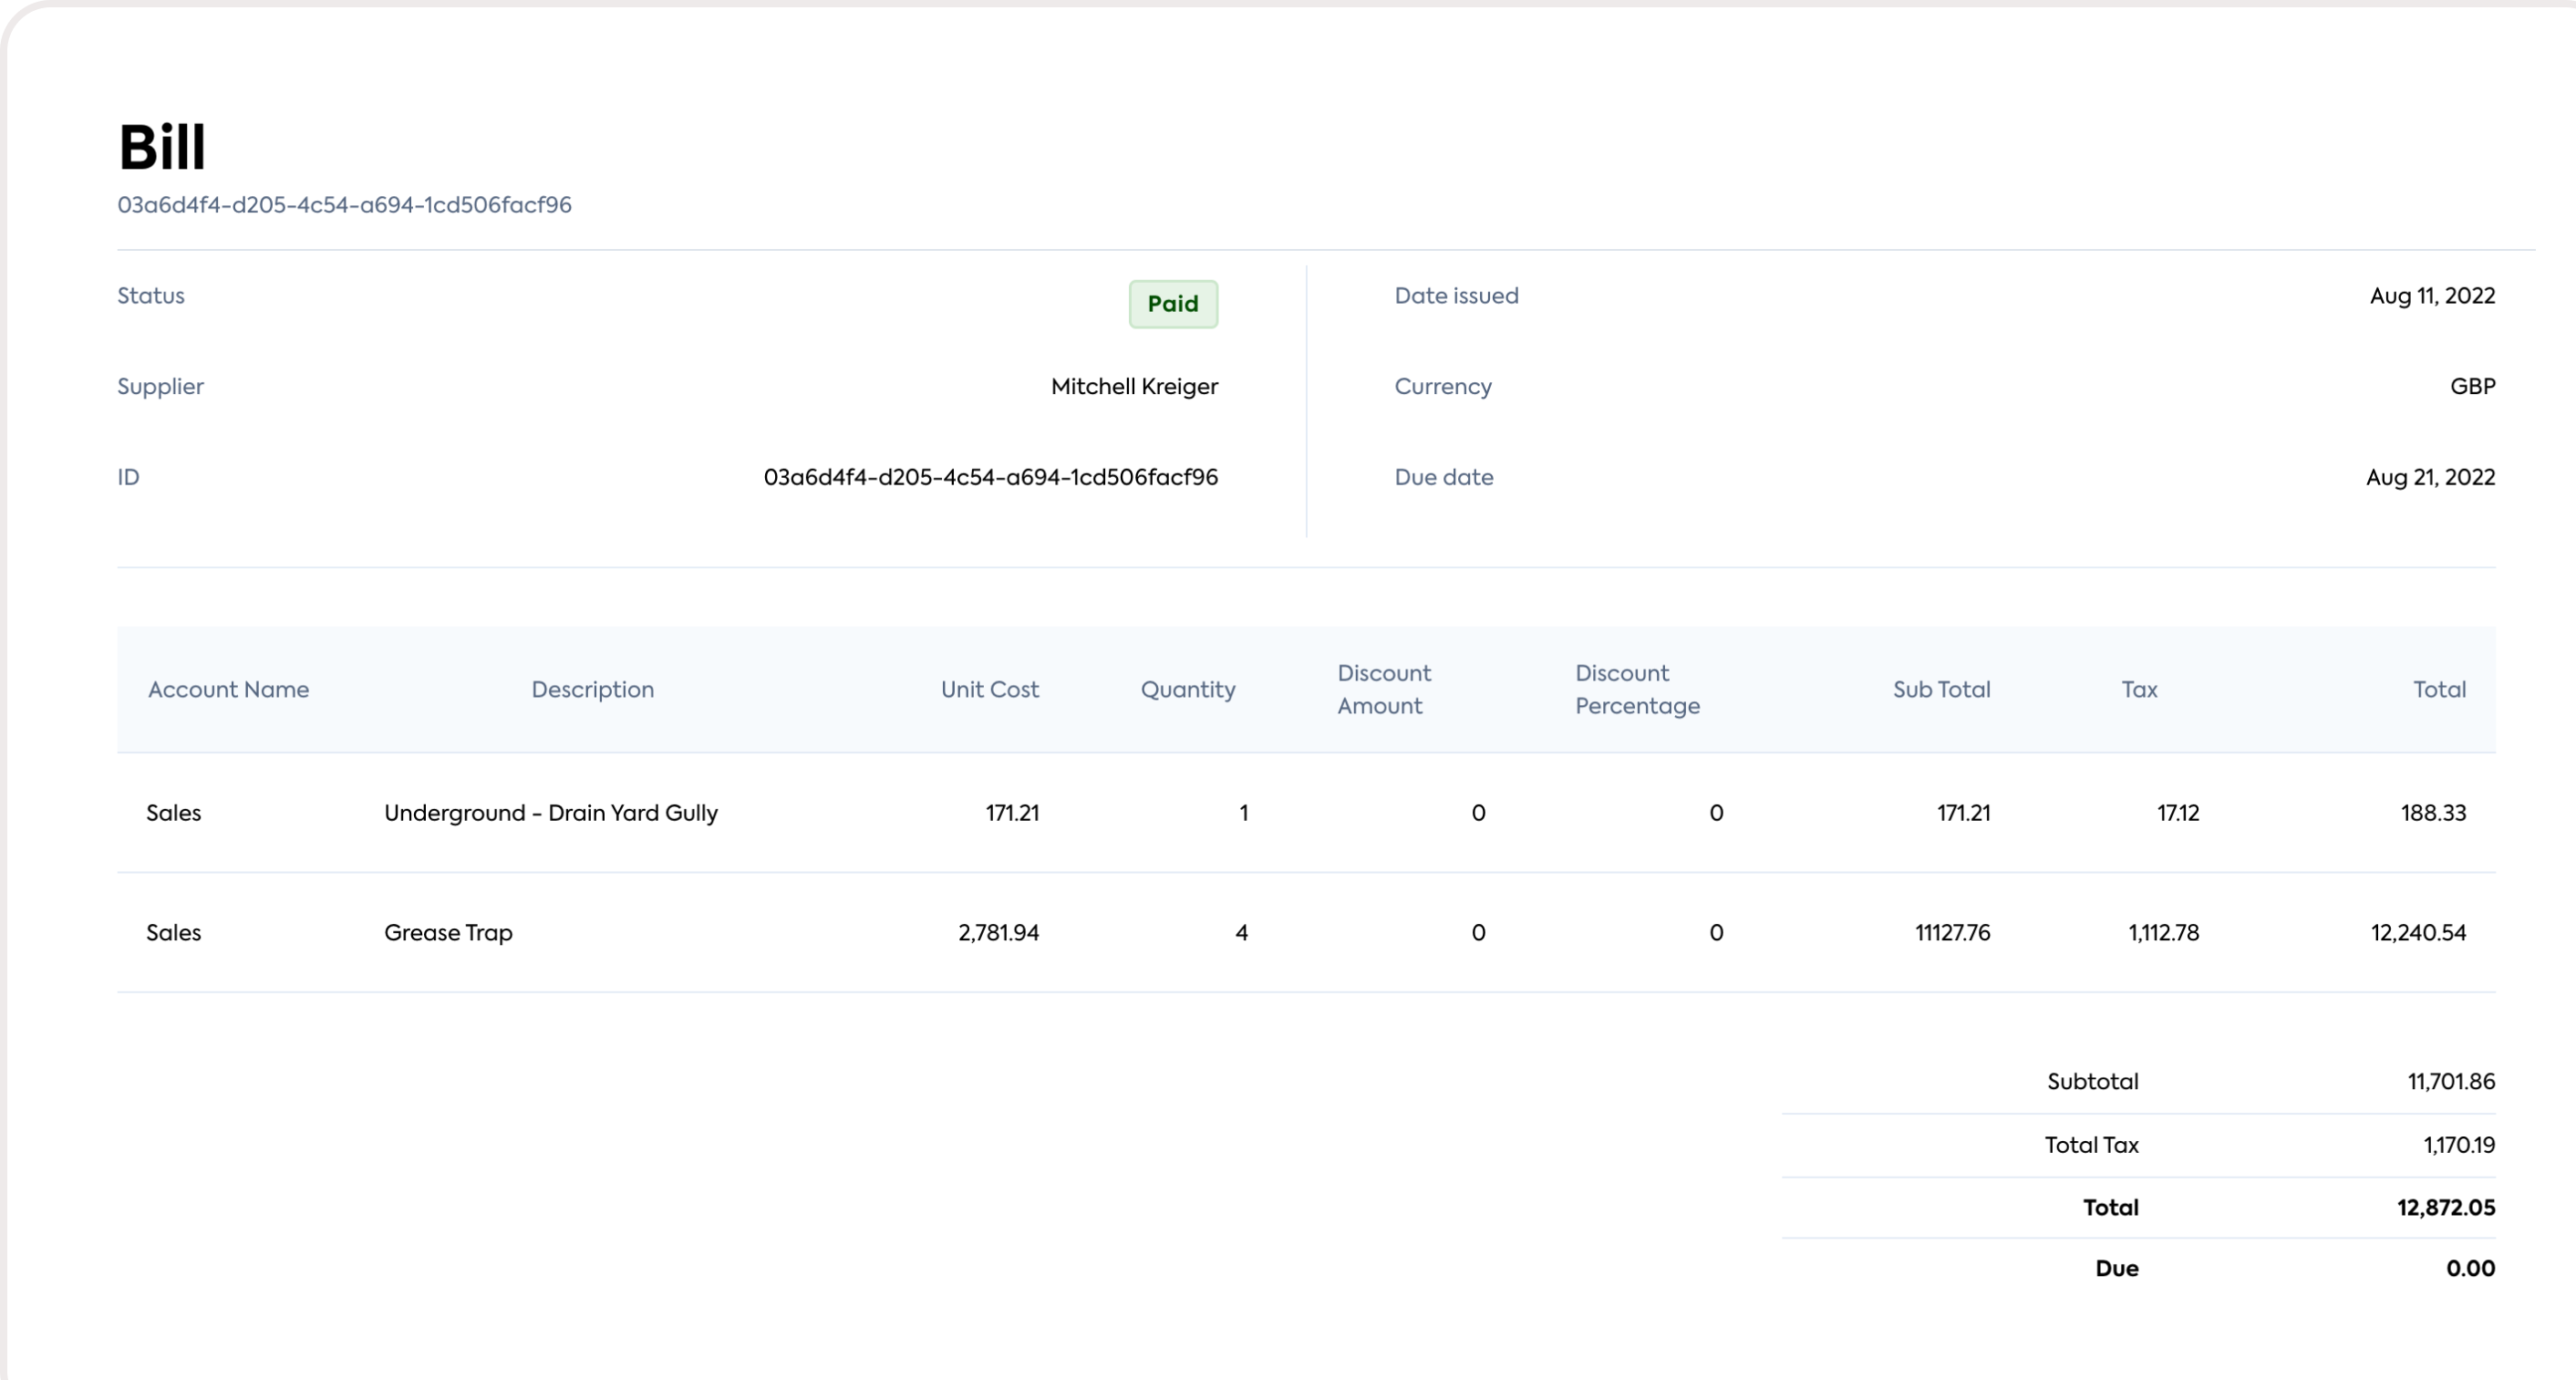
Task: Click the Aug 21, 2022 due date
Action: [x=2429, y=477]
